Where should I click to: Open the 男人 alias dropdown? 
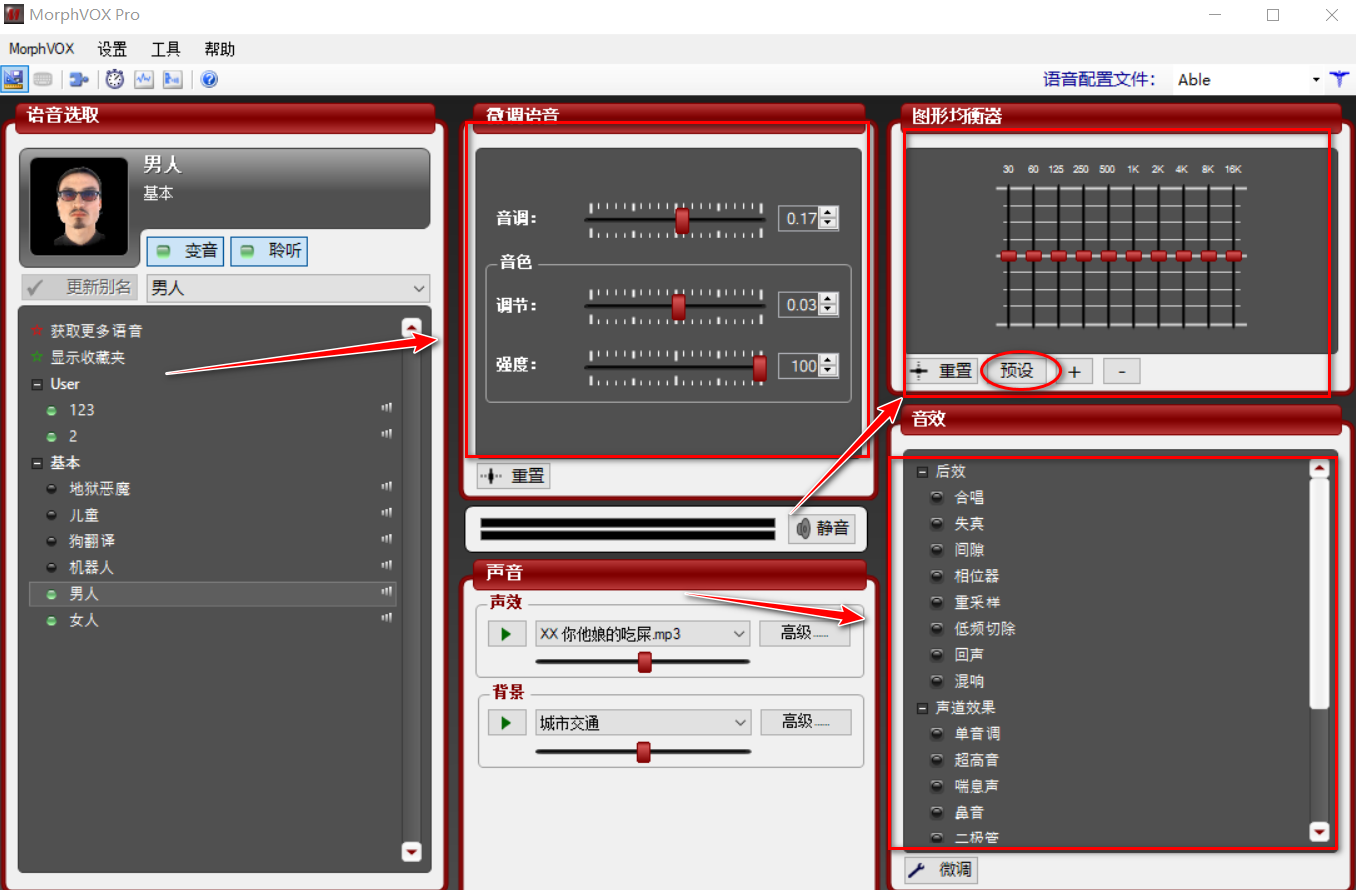(x=288, y=288)
